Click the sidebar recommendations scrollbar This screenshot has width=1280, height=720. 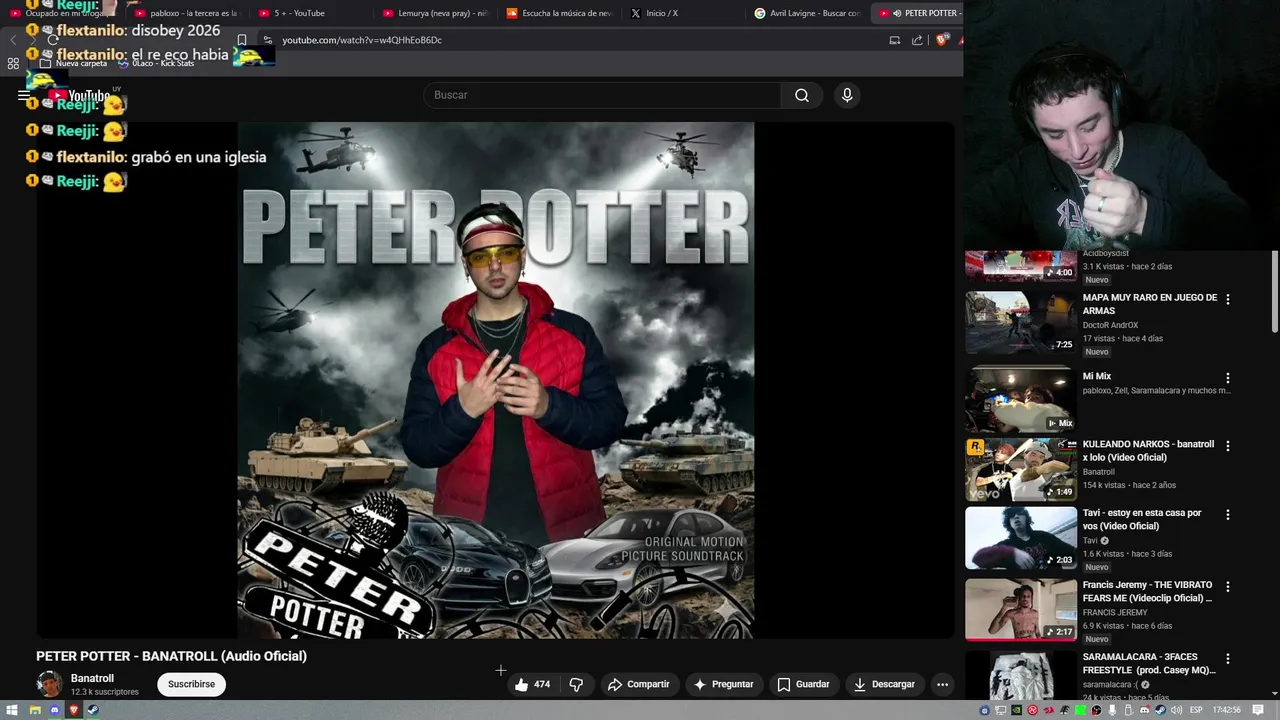click(1274, 292)
